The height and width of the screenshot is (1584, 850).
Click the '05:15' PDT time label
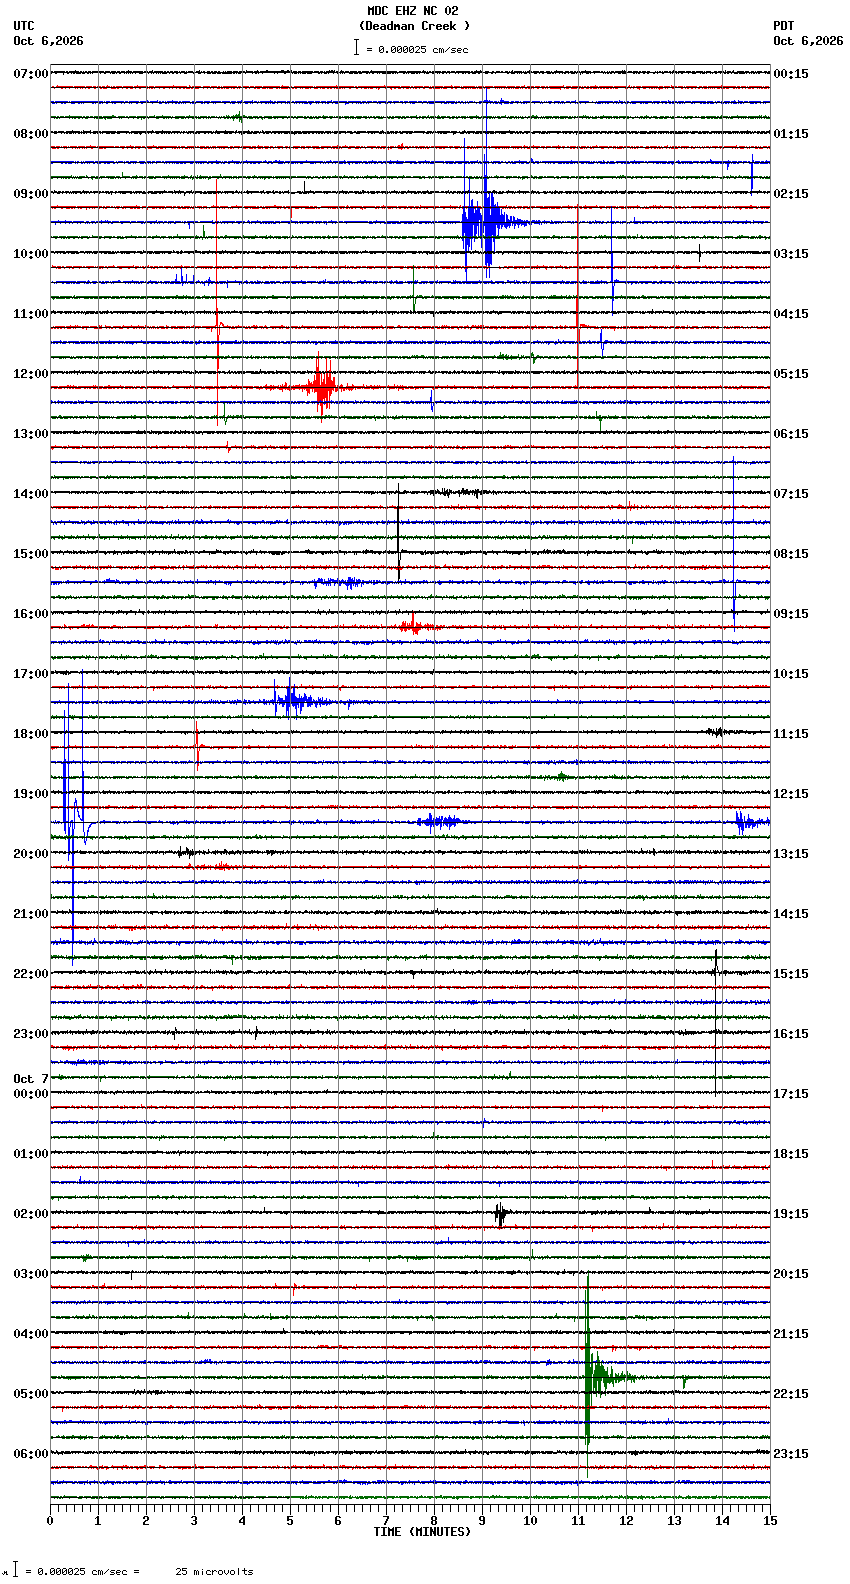791,374
